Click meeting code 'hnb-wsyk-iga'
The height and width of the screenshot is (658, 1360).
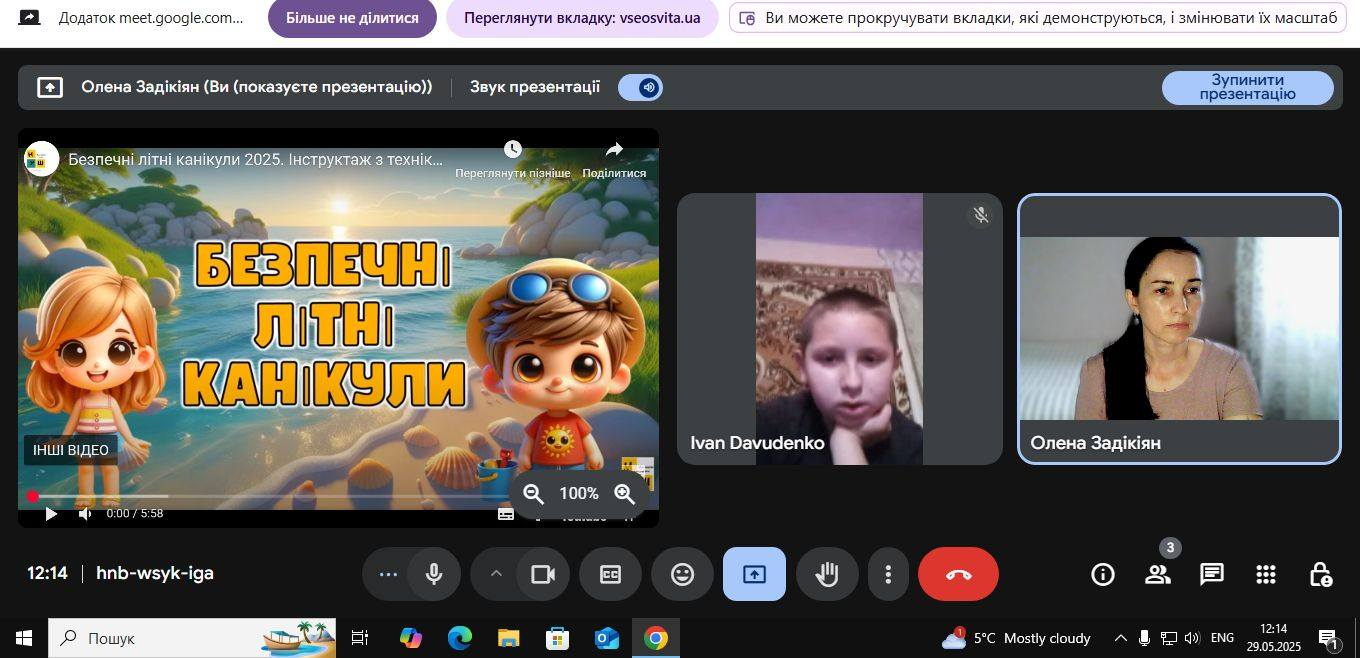click(x=155, y=573)
